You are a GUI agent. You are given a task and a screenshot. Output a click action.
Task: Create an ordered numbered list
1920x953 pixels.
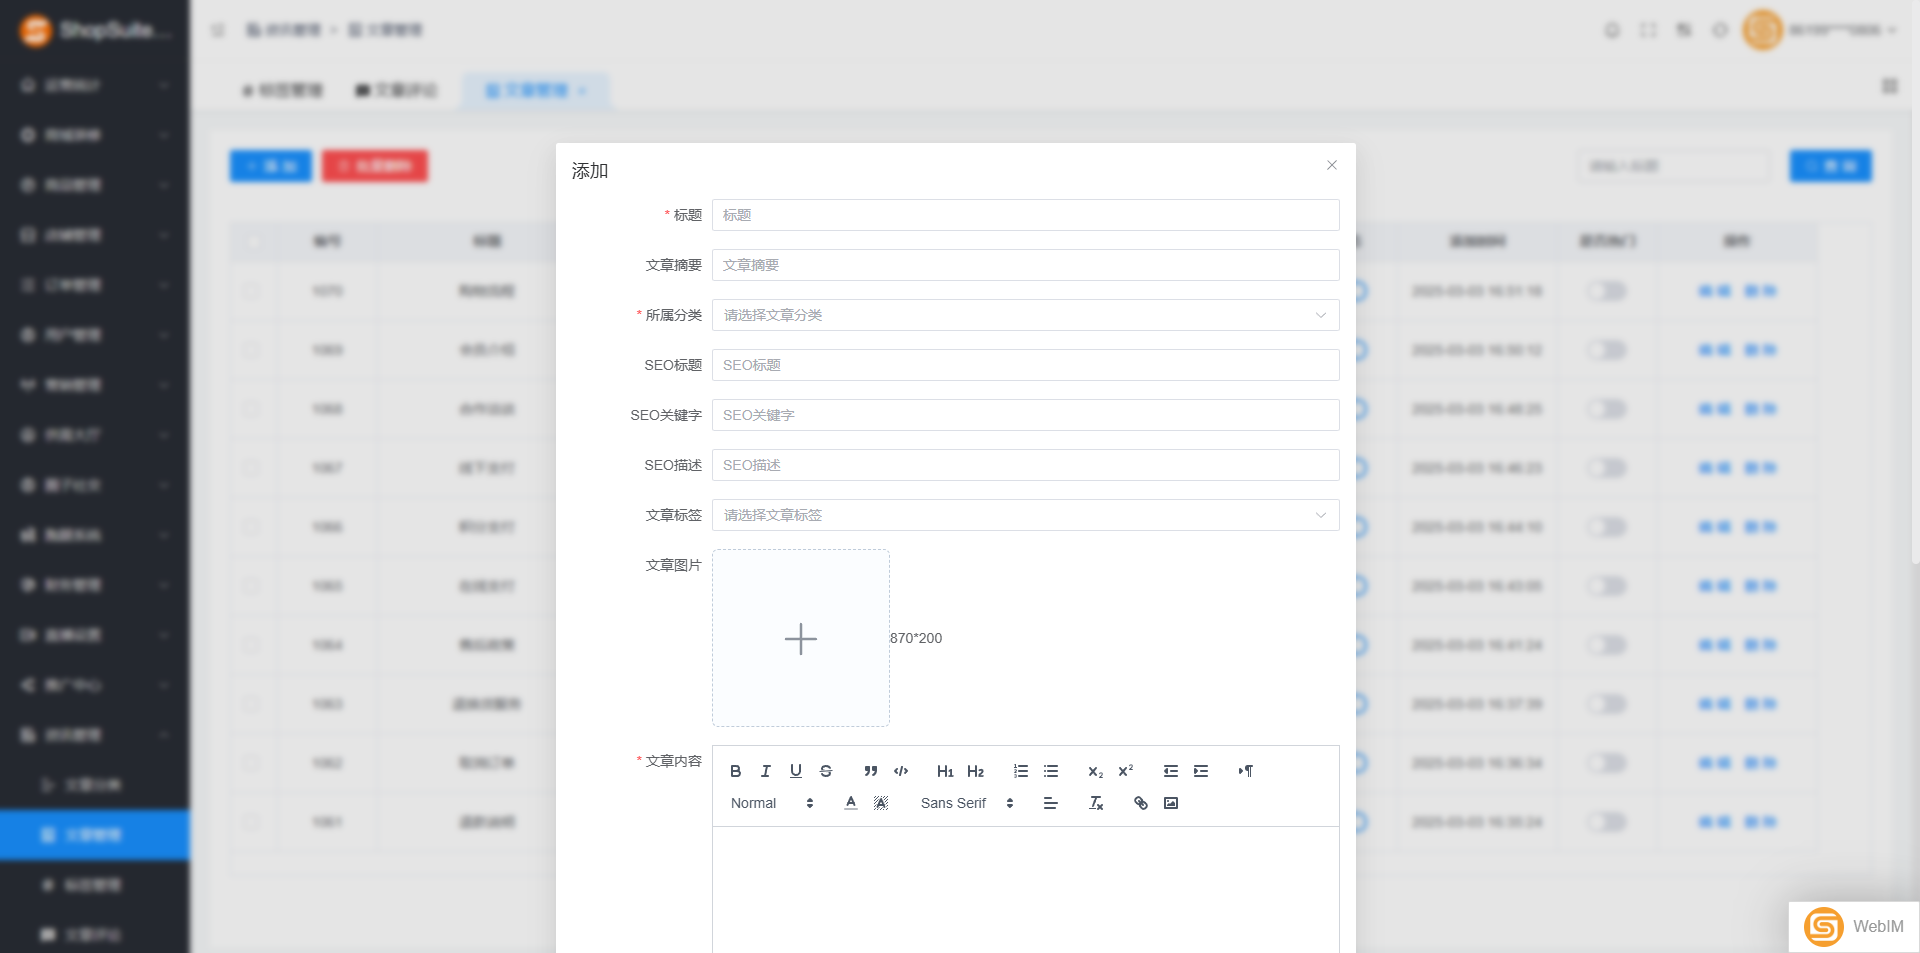pyautogui.click(x=1020, y=771)
